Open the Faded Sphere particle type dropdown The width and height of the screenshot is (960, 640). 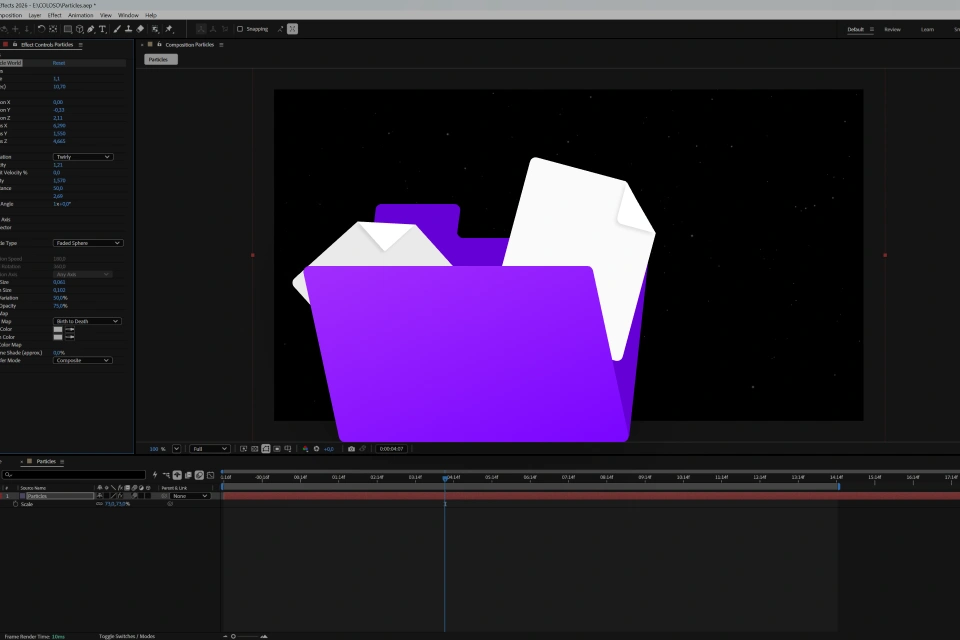[88, 243]
